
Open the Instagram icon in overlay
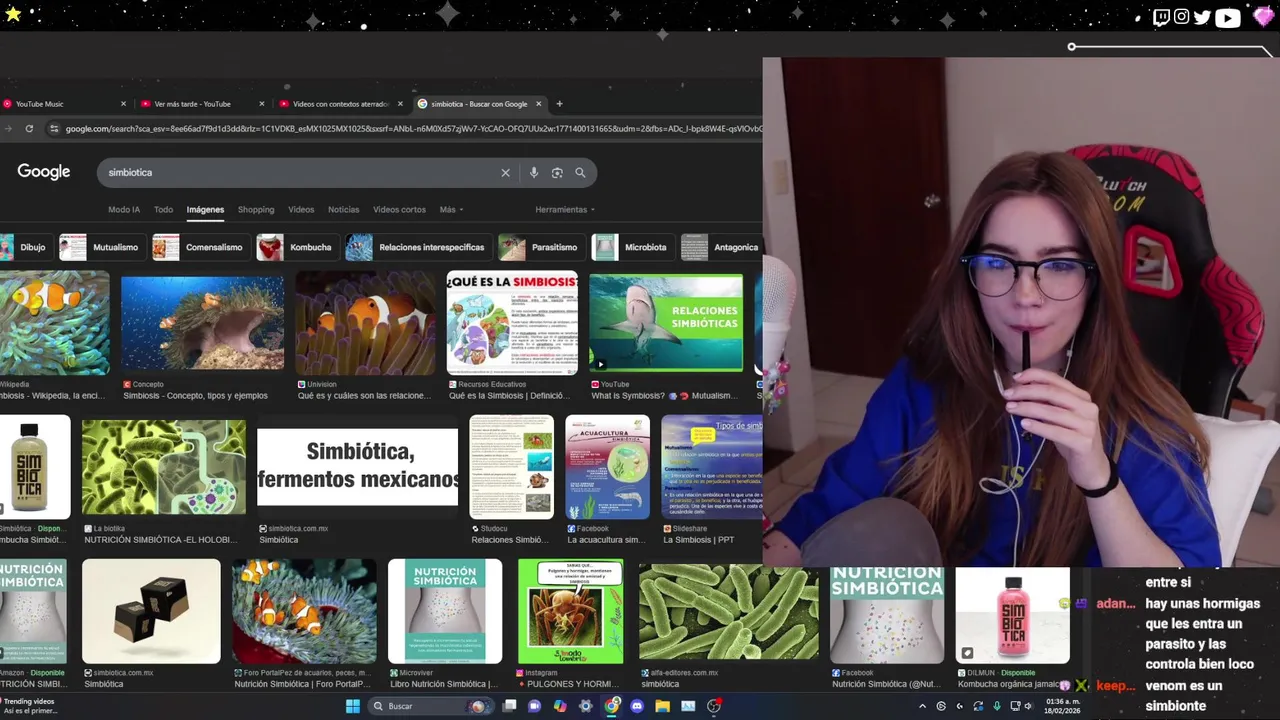click(x=1182, y=16)
